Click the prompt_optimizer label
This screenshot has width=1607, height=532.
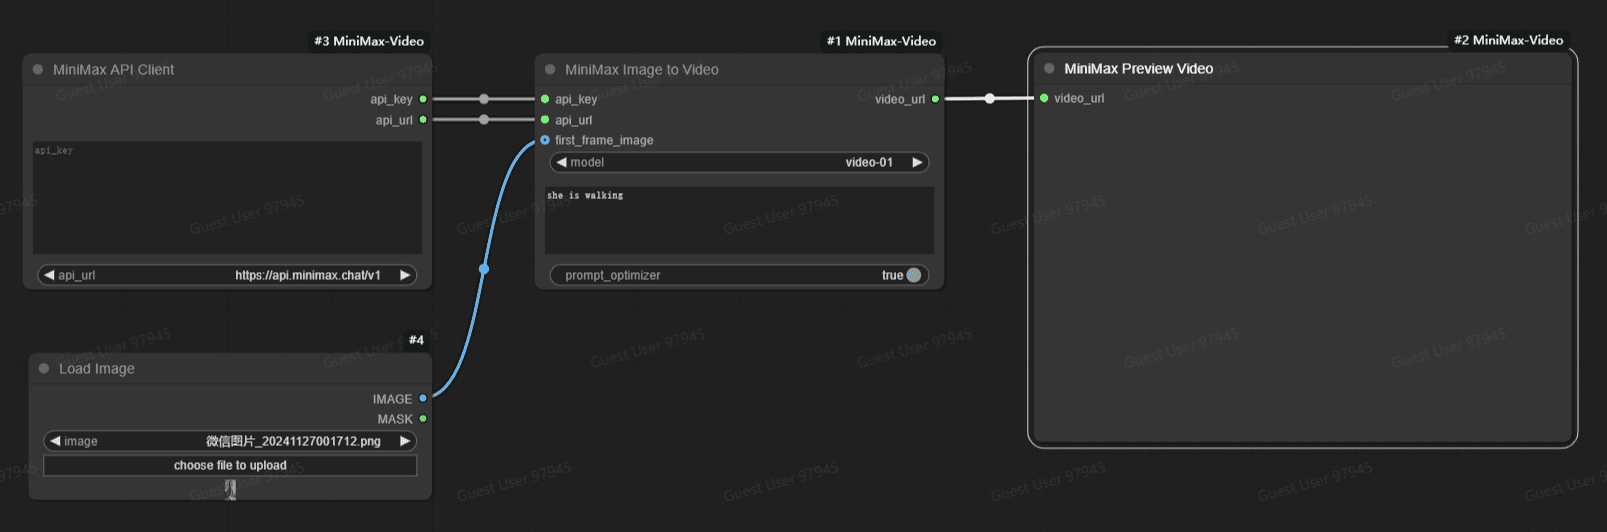pyautogui.click(x=613, y=275)
